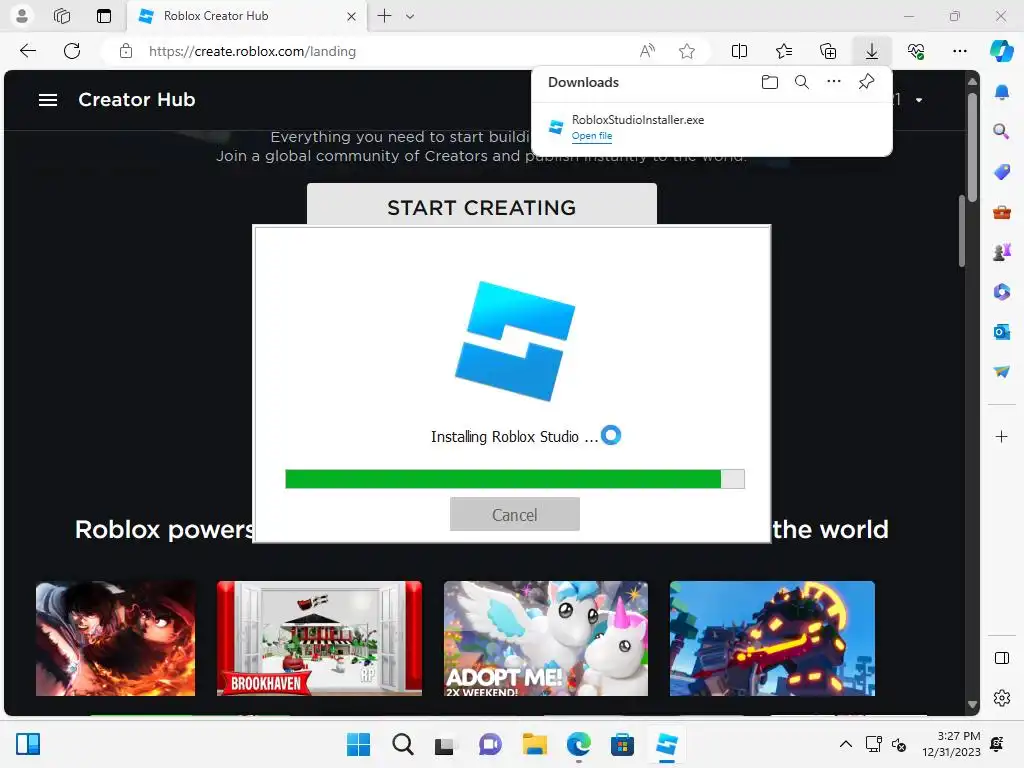Viewport: 1024px width, 768px height.
Task: Open the Favorites list
Action: [784, 51]
